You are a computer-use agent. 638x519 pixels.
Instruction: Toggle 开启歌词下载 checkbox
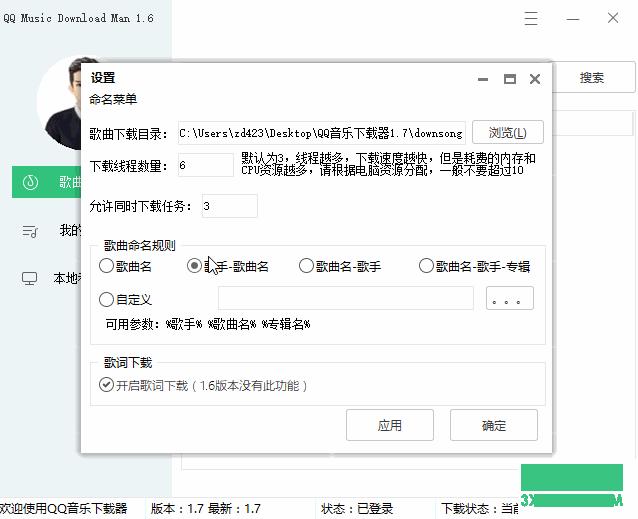pos(106,384)
